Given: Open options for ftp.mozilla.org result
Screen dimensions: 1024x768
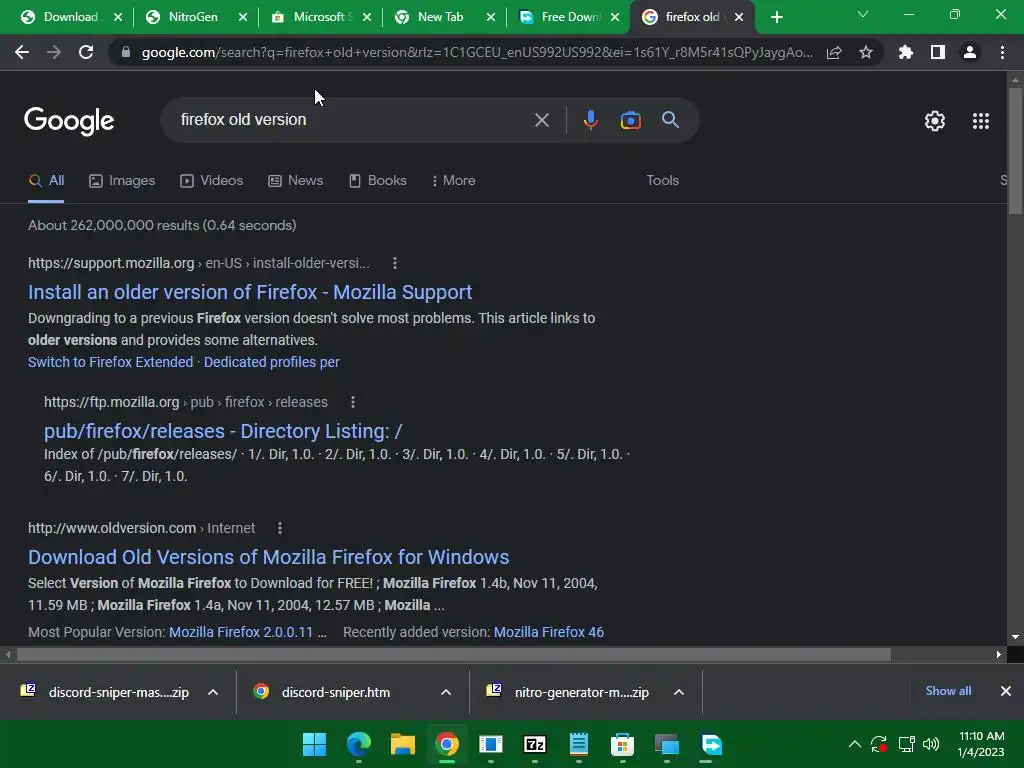Looking at the screenshot, I should 353,402.
